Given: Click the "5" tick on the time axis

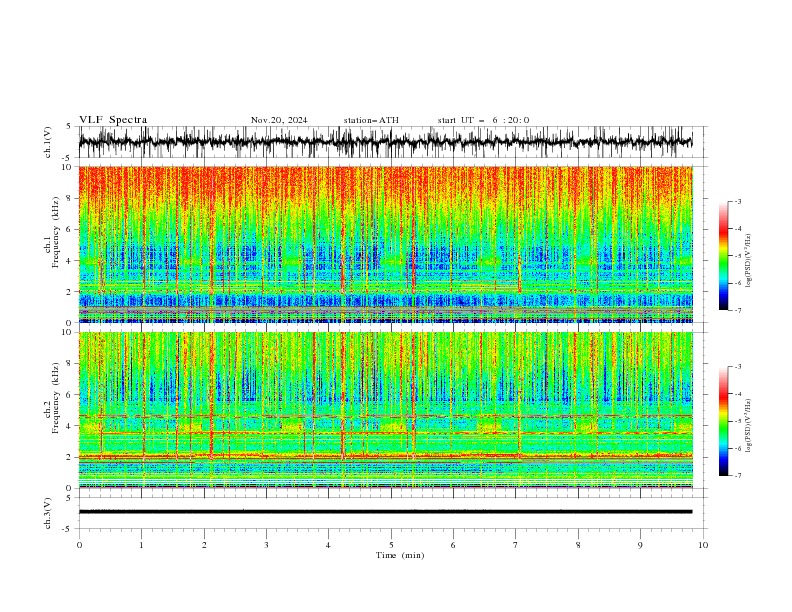Looking at the screenshot, I should [x=391, y=545].
